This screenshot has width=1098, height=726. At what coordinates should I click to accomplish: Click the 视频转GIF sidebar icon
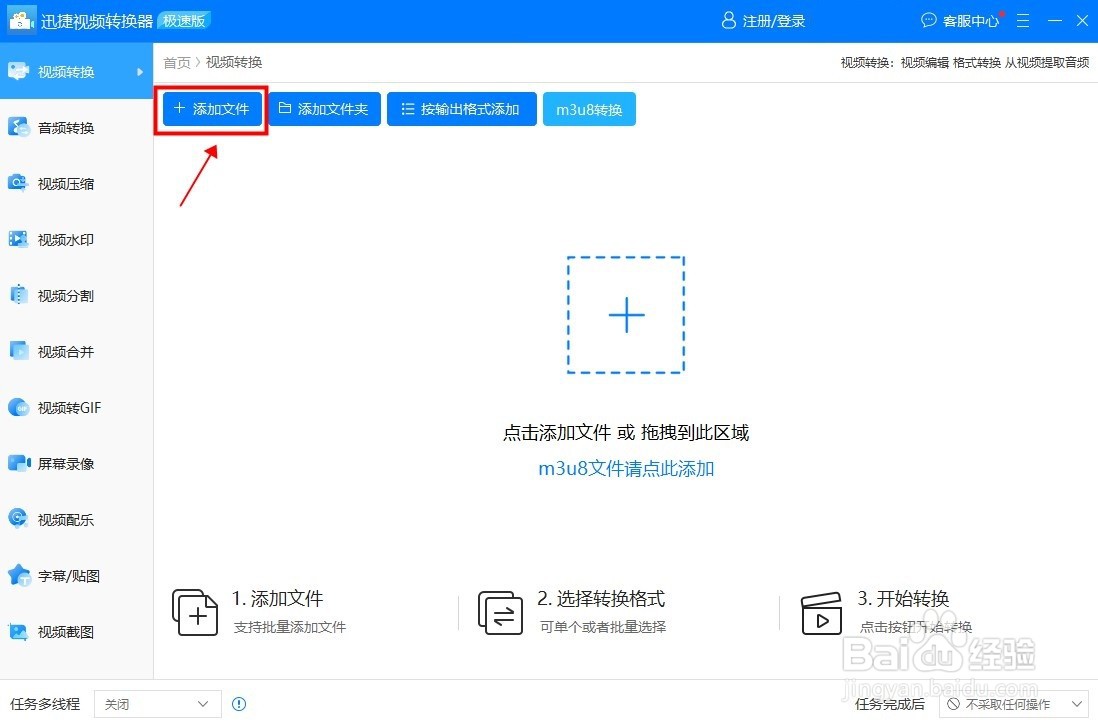18,407
